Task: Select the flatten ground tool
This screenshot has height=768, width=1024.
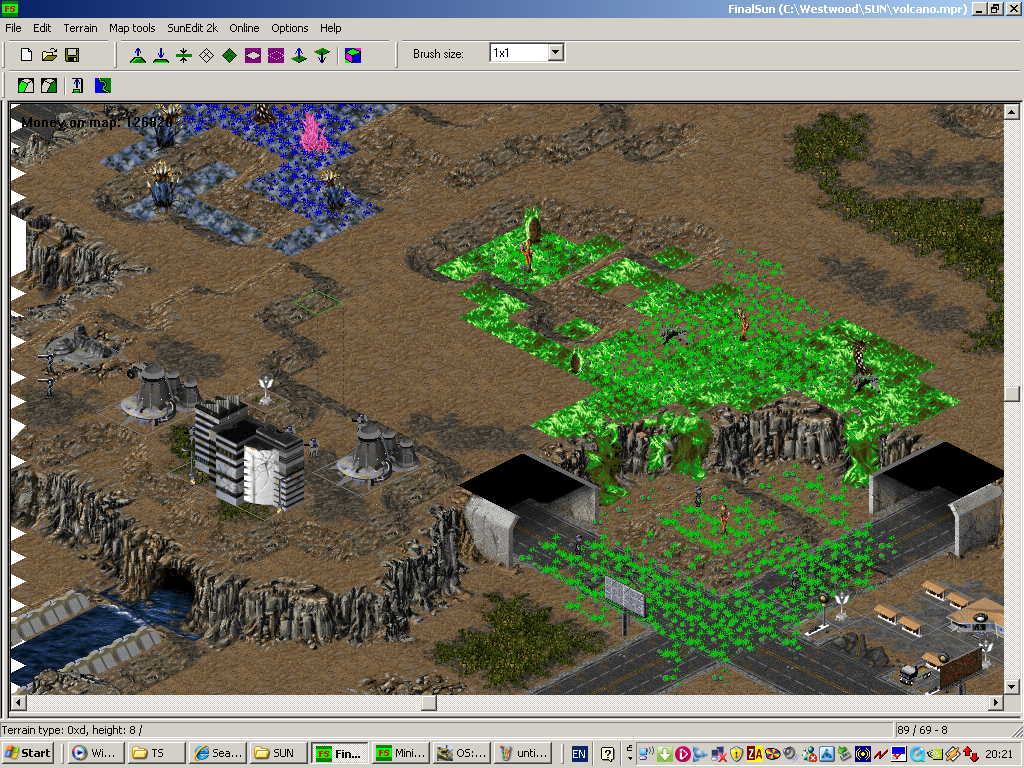Action: pyautogui.click(x=184, y=56)
